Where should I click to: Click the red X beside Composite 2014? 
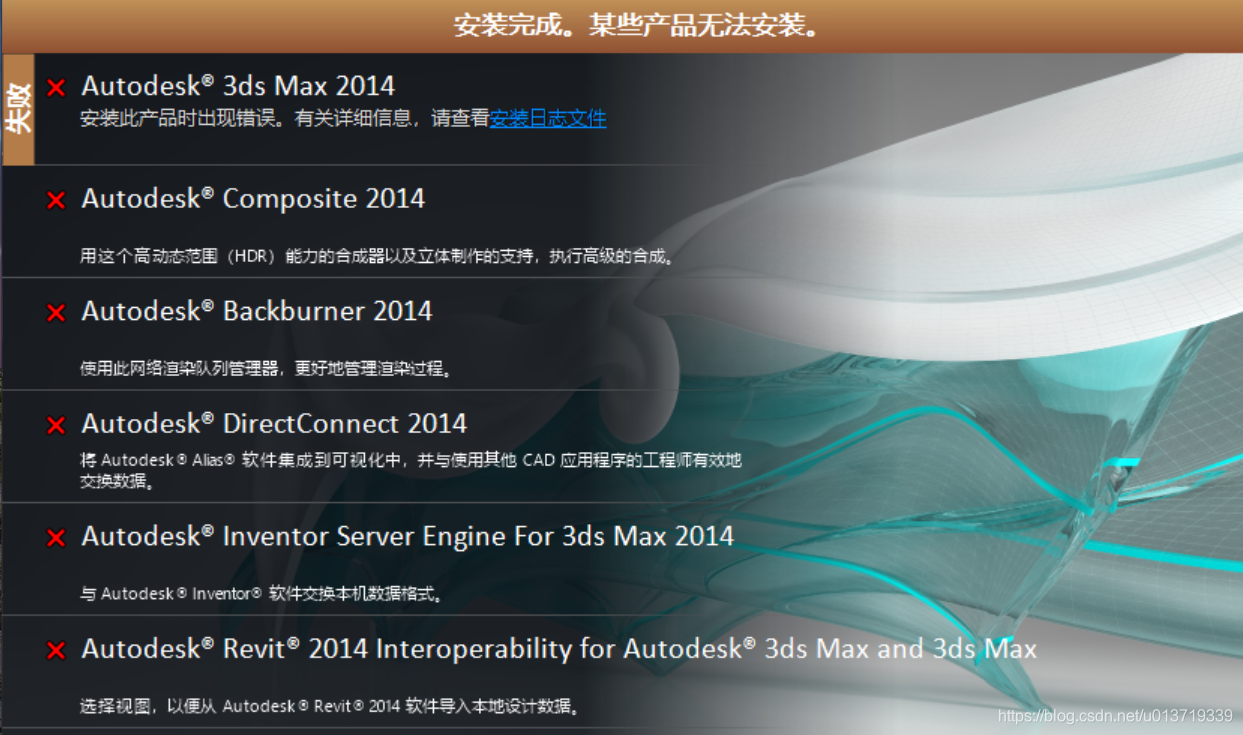[56, 201]
